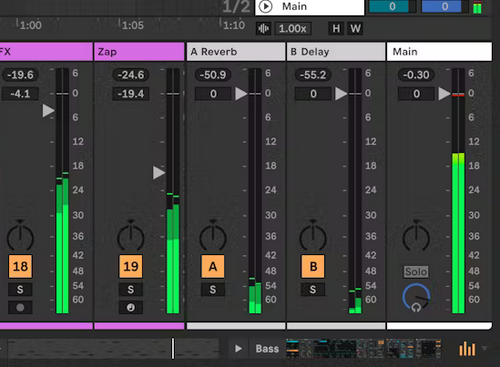
Task: Click the FX peak level -19.6
Action: [x=20, y=75]
